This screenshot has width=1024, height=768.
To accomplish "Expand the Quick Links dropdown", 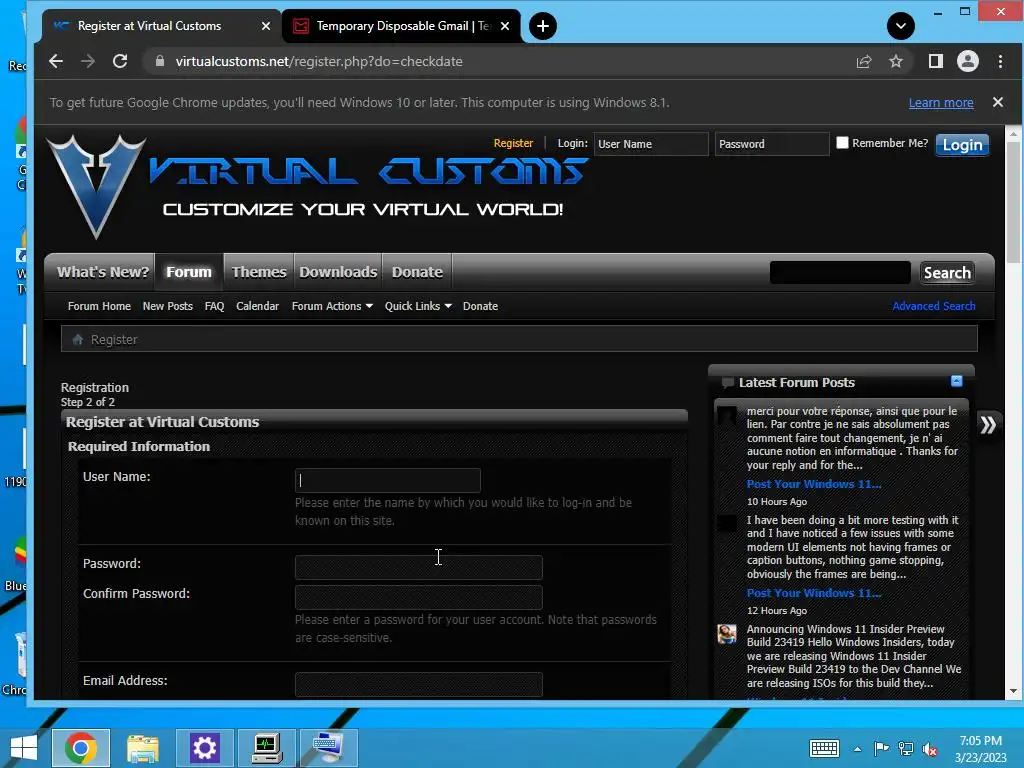I will coord(418,306).
